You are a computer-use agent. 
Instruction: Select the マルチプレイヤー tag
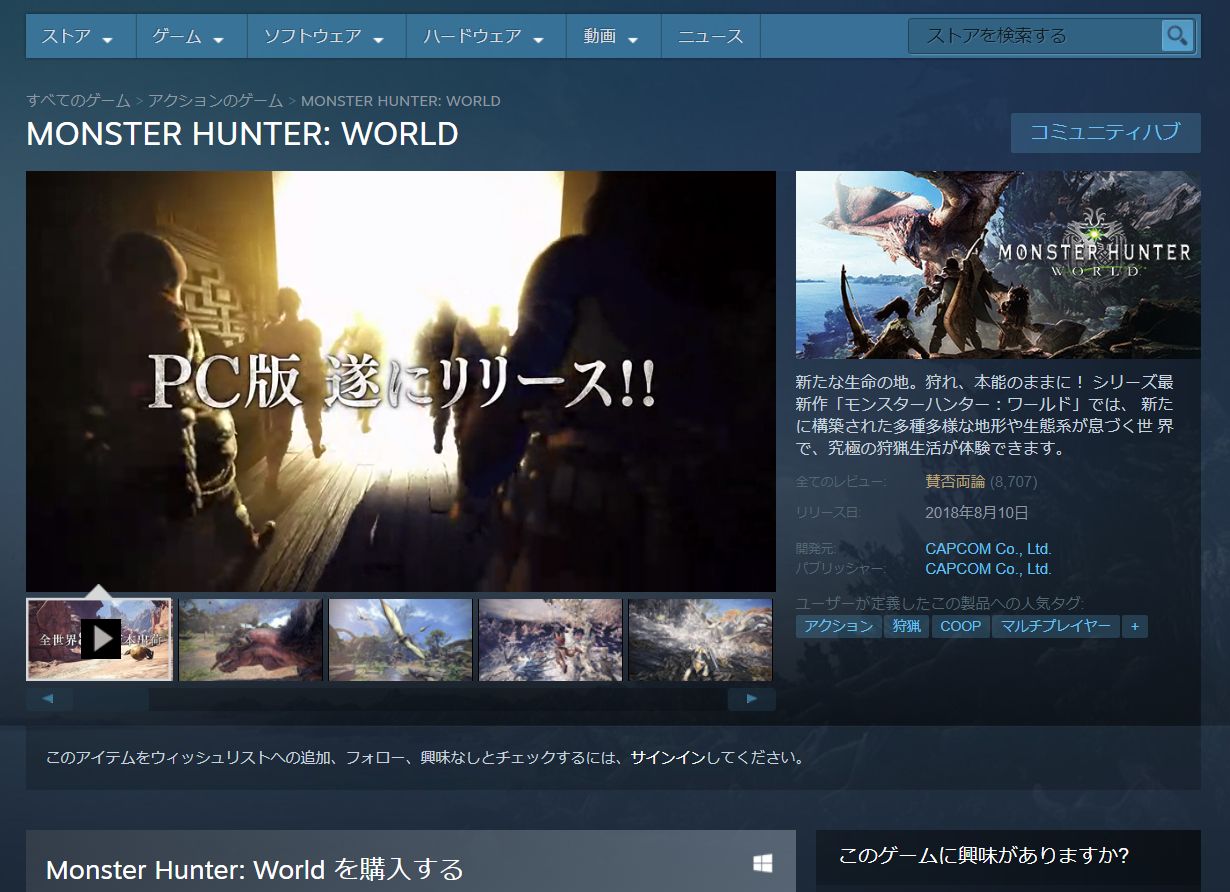click(1056, 627)
